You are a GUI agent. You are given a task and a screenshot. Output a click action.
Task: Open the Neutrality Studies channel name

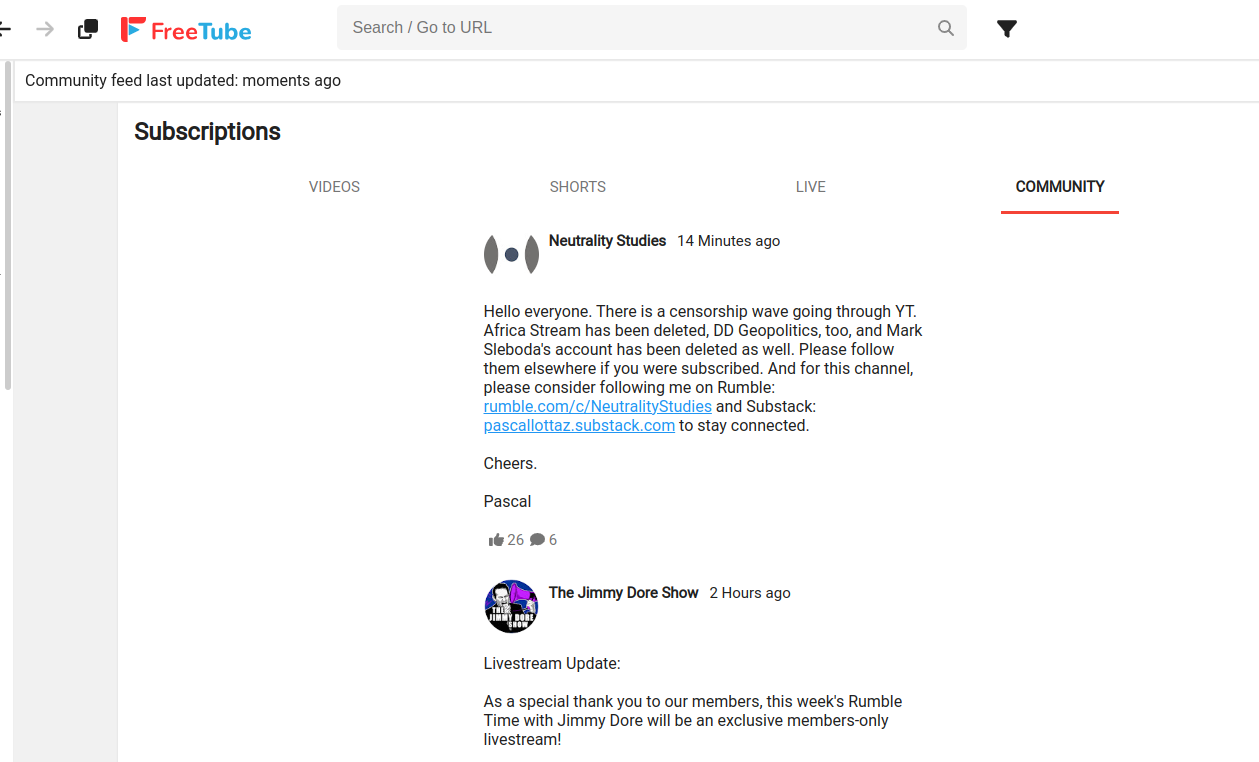pos(607,241)
